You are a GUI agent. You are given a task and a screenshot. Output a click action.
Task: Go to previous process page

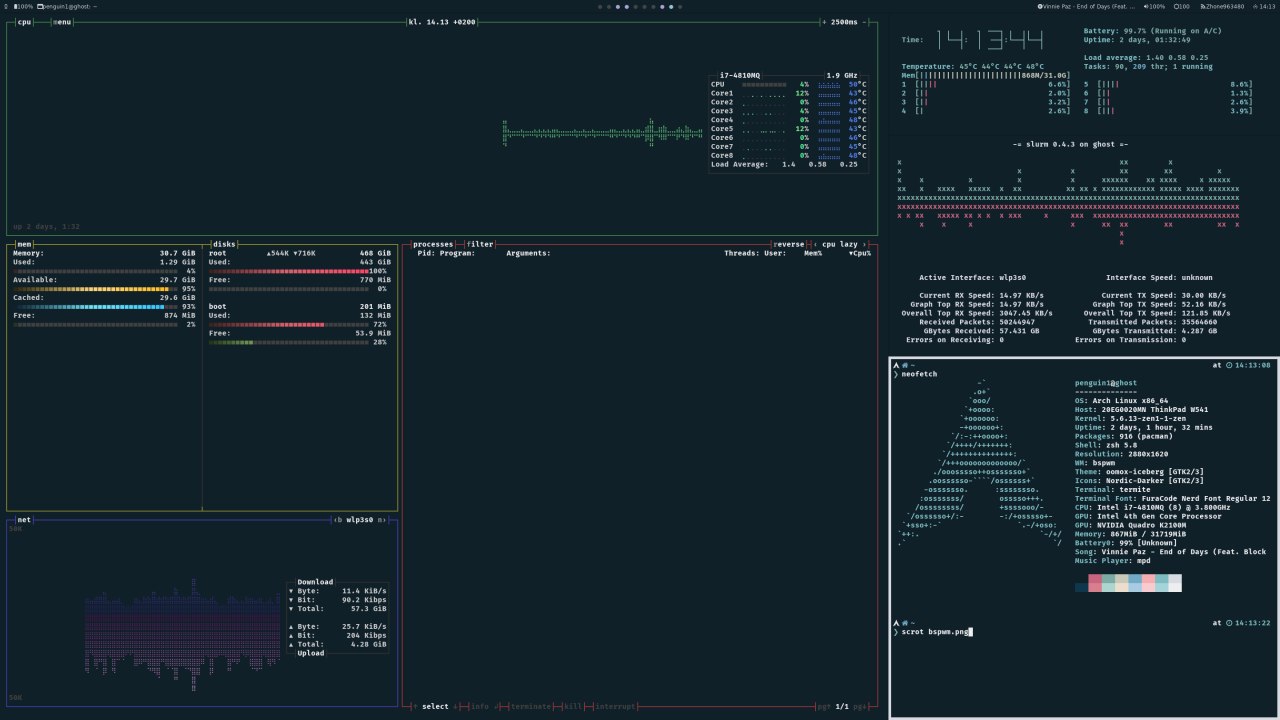tap(824, 706)
